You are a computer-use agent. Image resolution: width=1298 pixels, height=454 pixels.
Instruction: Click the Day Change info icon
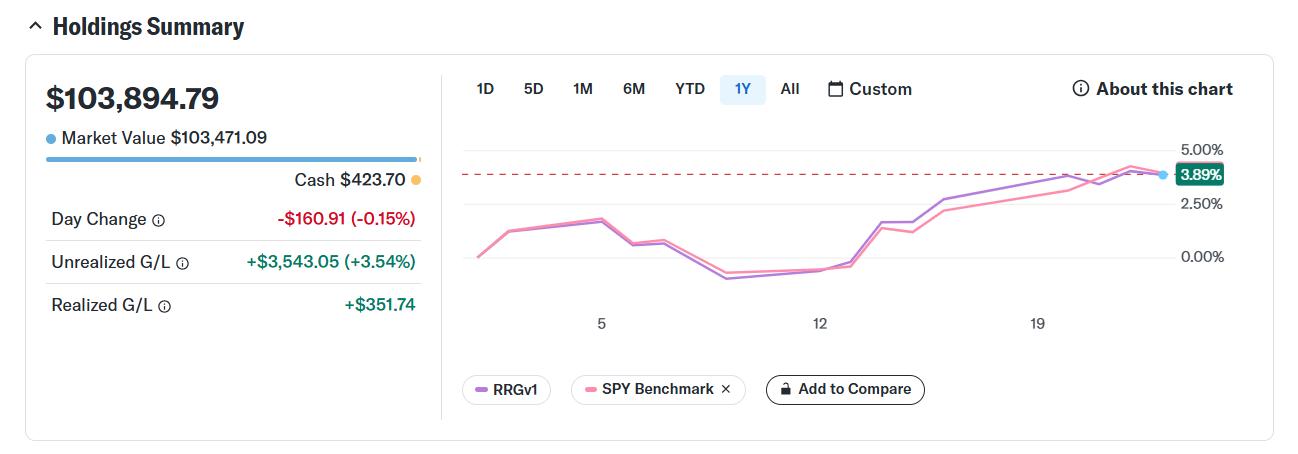click(x=158, y=220)
